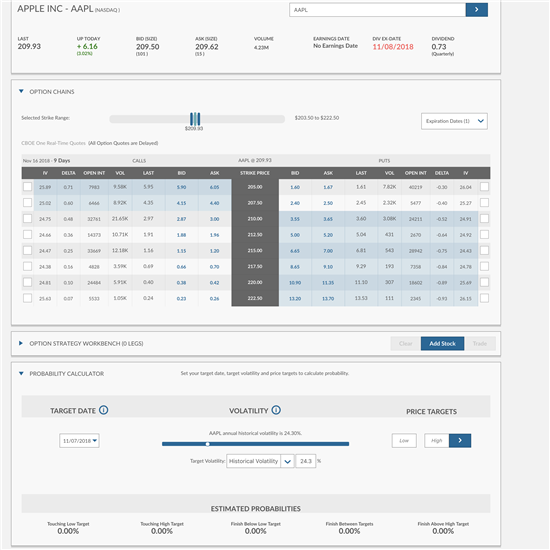Click put bid 6.65 for strike 215.00
The width and height of the screenshot is (550, 550).
(x=295, y=251)
